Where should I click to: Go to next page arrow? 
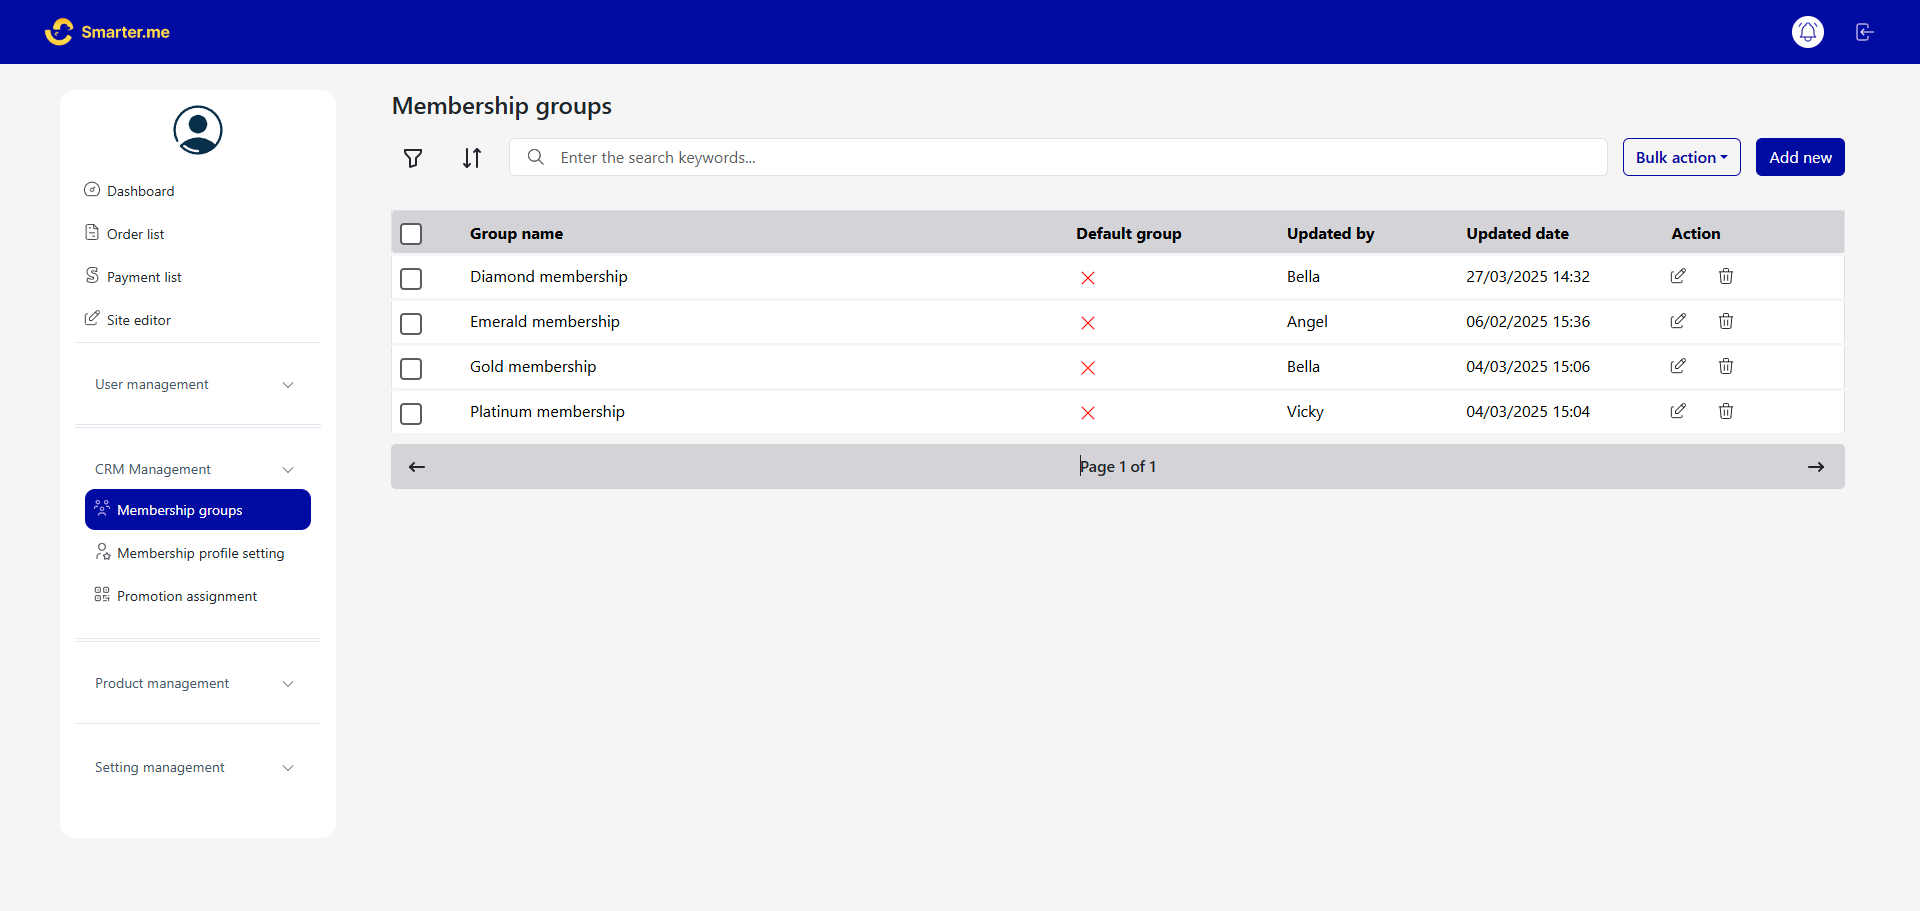[1815, 467]
